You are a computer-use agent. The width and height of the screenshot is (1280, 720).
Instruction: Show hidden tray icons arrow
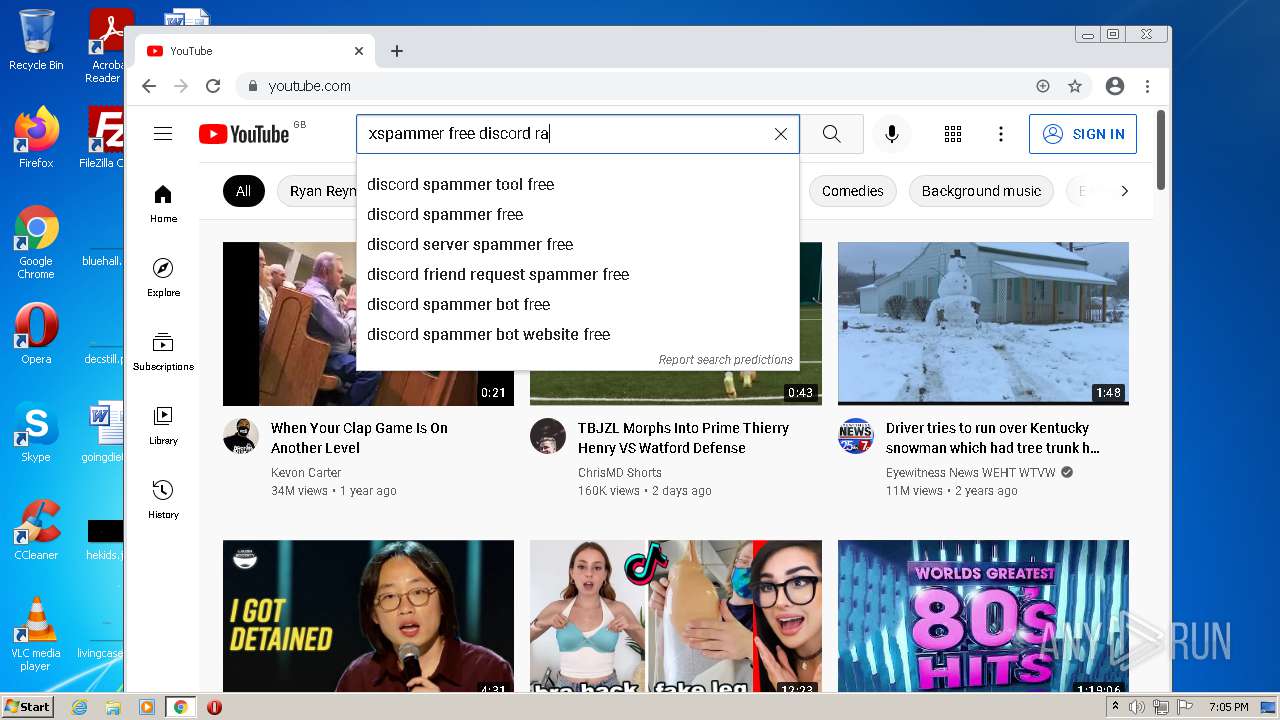pos(1115,707)
